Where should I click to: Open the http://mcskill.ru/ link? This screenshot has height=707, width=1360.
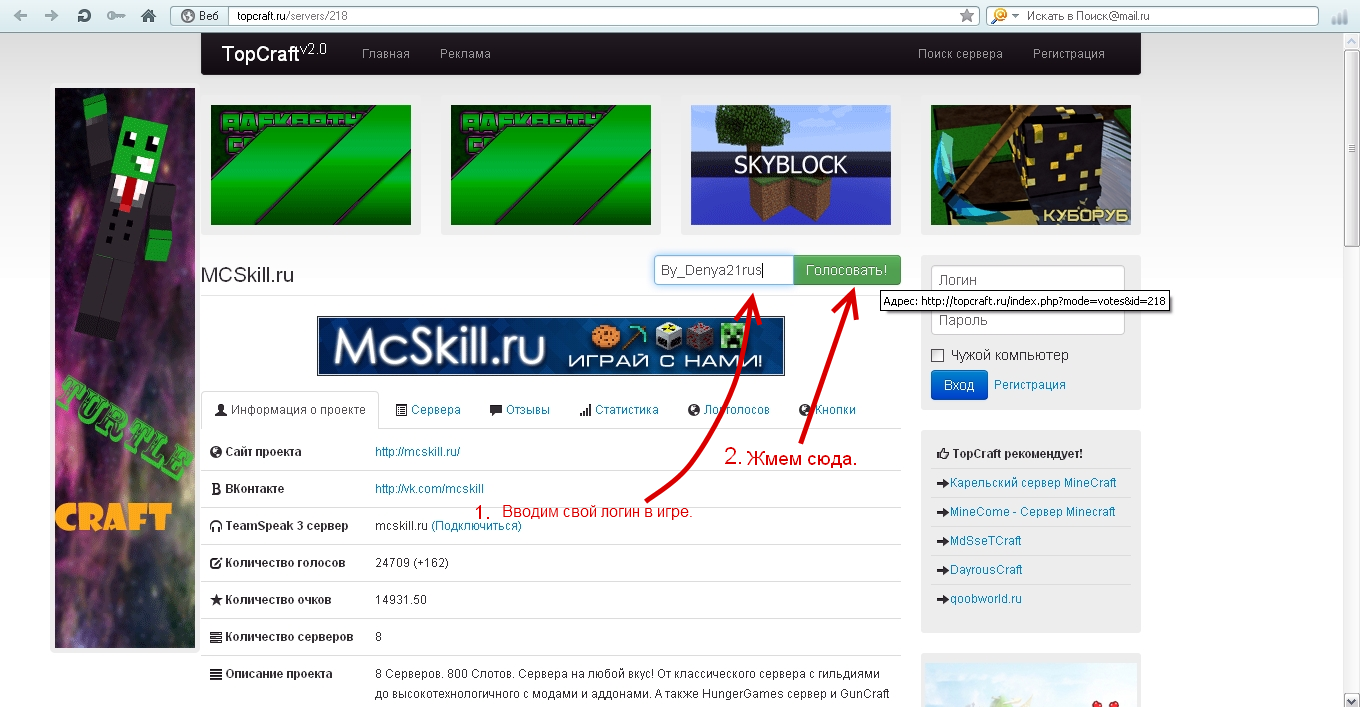point(417,452)
